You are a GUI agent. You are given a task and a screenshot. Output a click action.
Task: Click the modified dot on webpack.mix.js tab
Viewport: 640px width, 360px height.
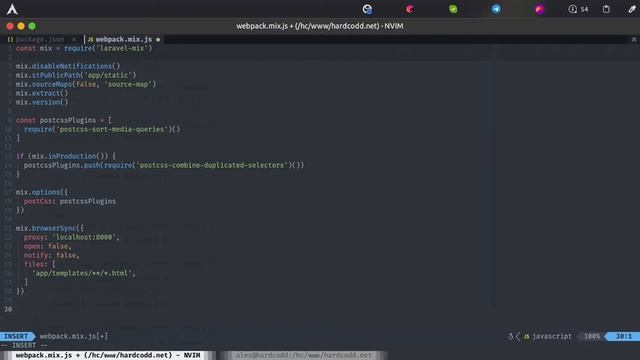pyautogui.click(x=158, y=40)
